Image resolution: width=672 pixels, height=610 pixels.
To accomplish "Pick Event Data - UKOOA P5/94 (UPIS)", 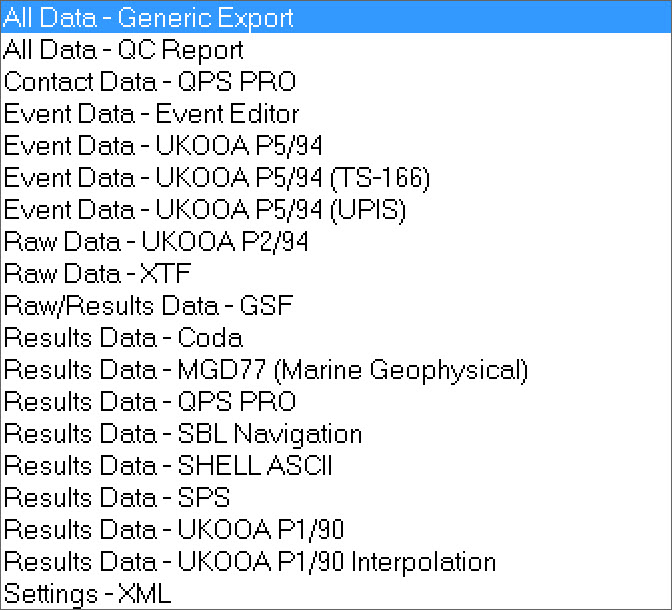I will tap(205, 210).
